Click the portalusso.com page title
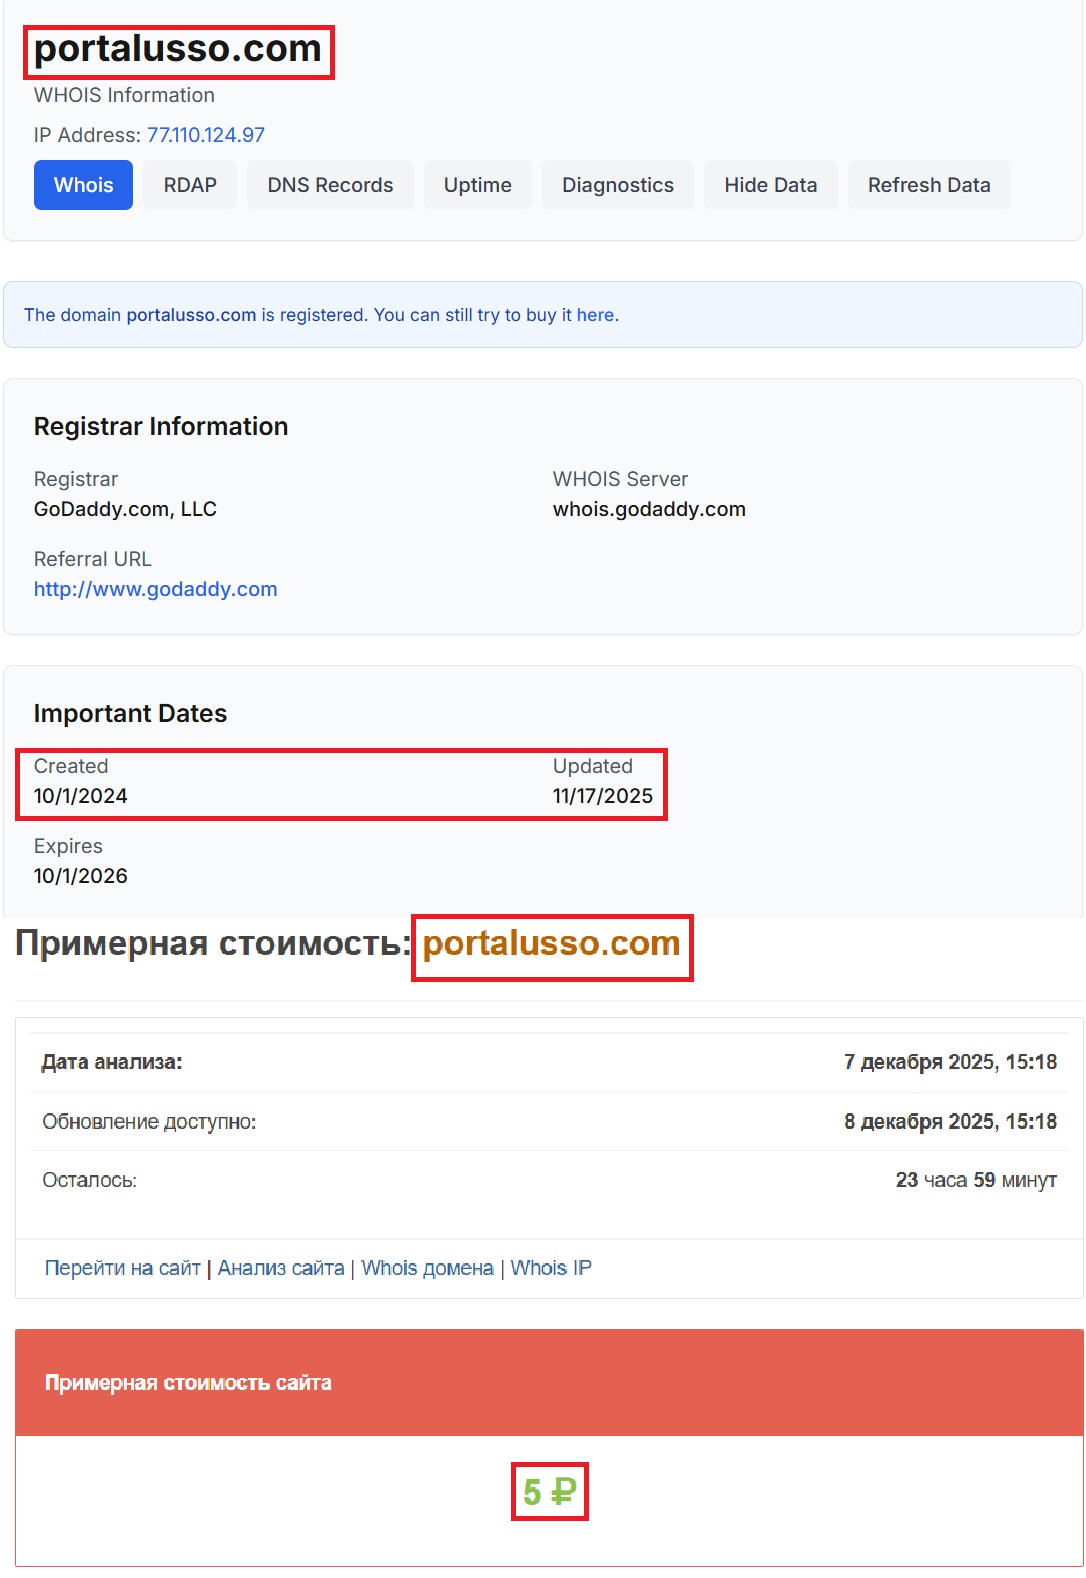 [175, 48]
